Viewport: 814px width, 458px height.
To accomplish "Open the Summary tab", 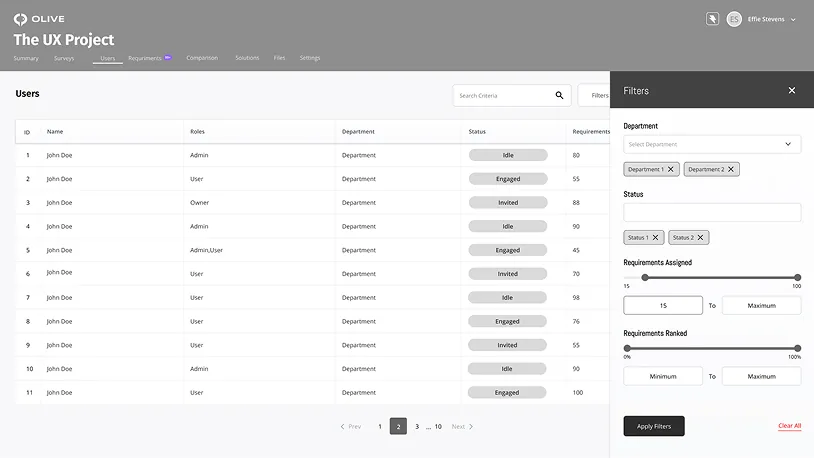I will pos(26,58).
